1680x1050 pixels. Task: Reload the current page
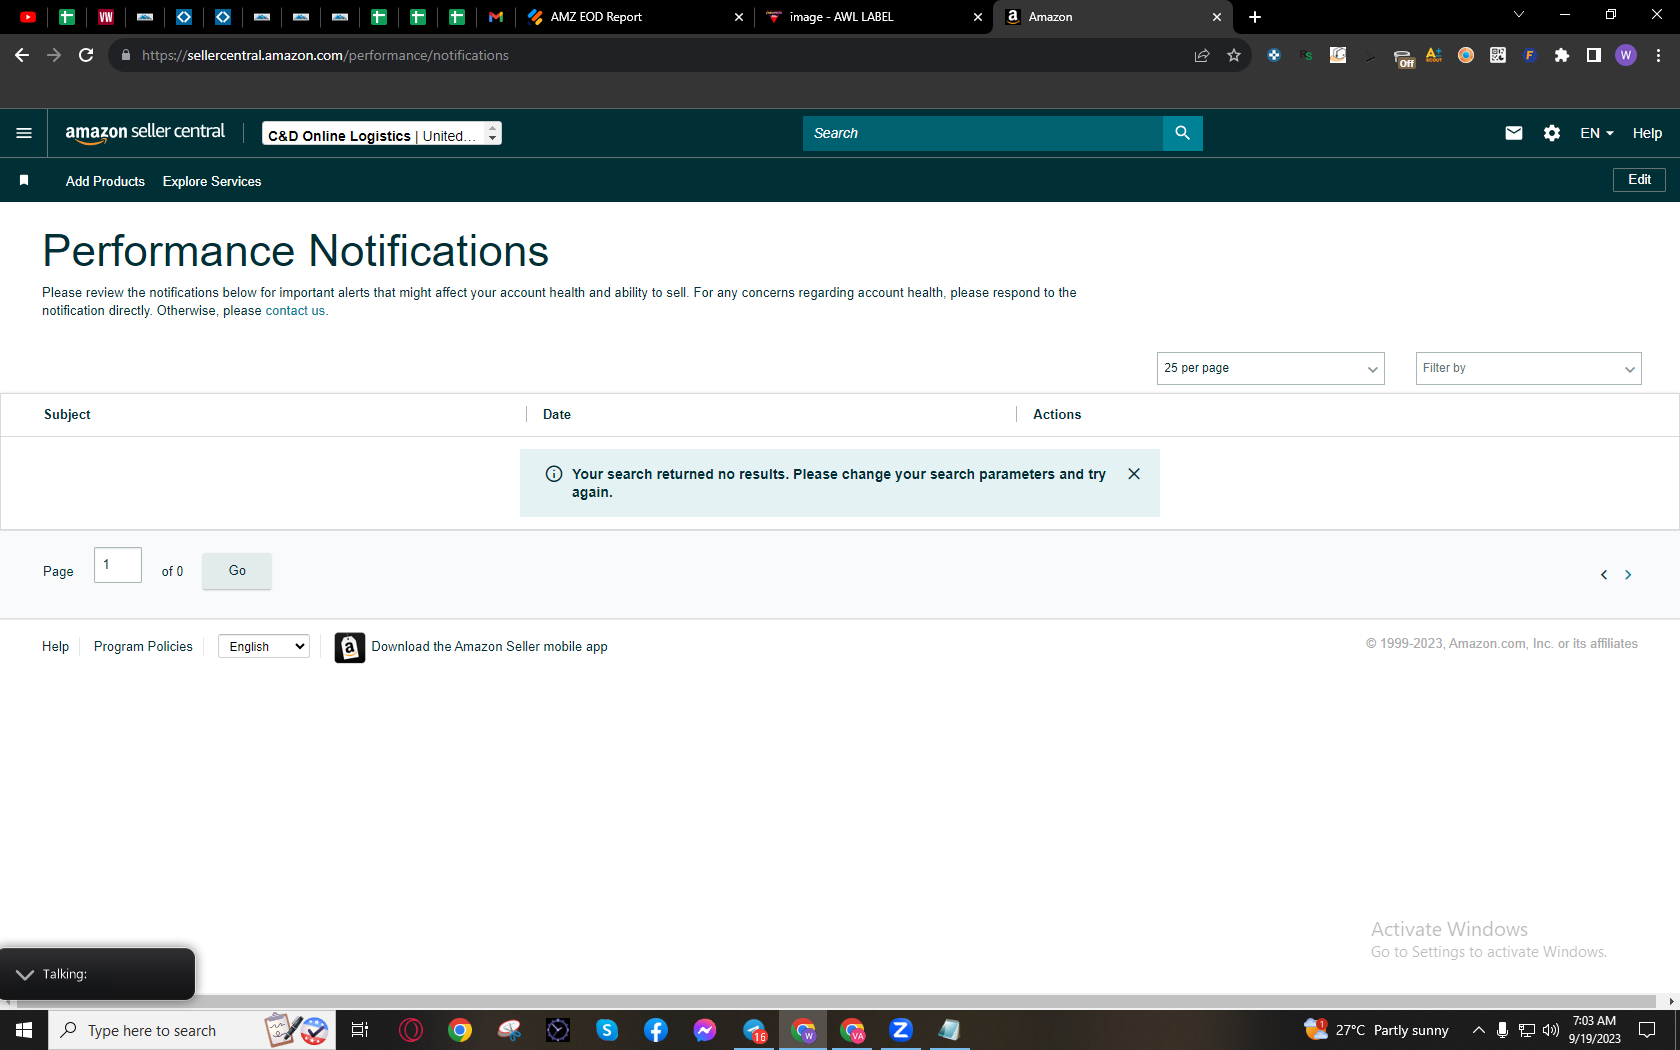pyautogui.click(x=86, y=55)
